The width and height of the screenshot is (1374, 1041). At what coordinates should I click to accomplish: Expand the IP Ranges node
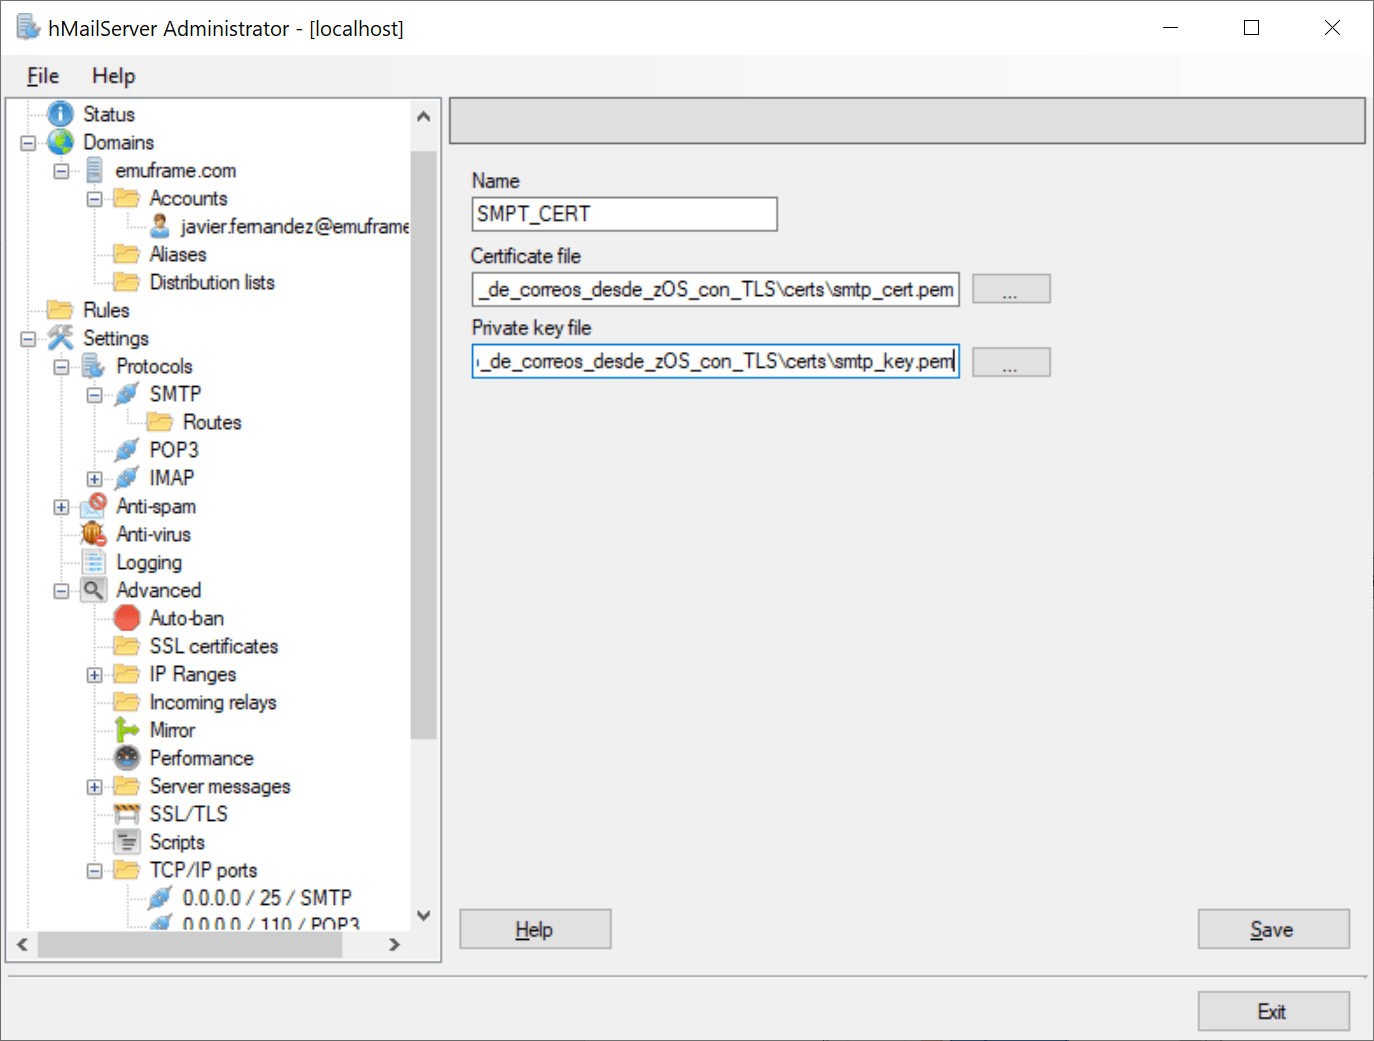[94, 674]
